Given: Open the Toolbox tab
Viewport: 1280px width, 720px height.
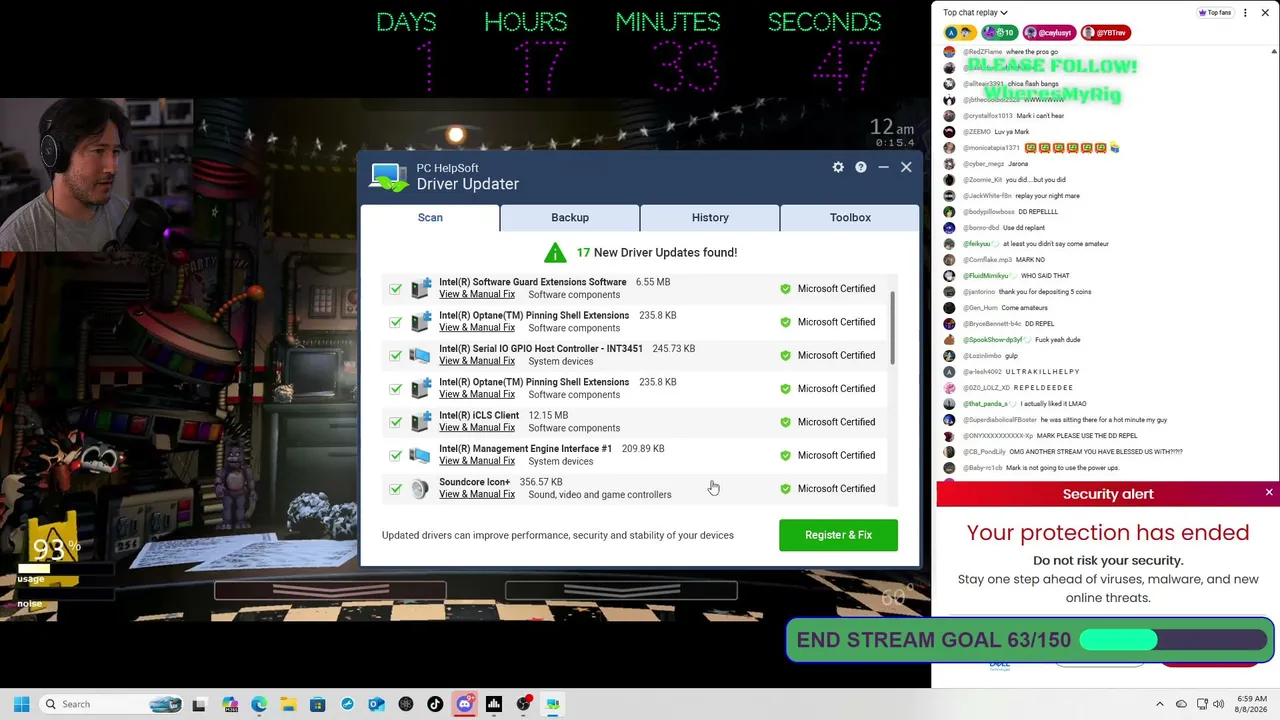Looking at the screenshot, I should click(x=850, y=217).
